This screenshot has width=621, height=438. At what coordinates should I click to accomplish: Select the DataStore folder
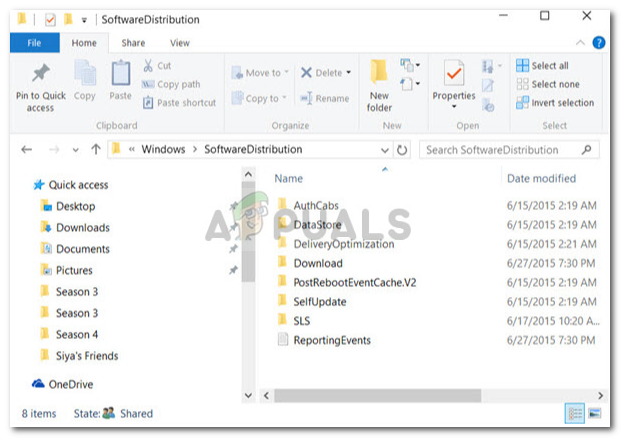[x=317, y=225]
